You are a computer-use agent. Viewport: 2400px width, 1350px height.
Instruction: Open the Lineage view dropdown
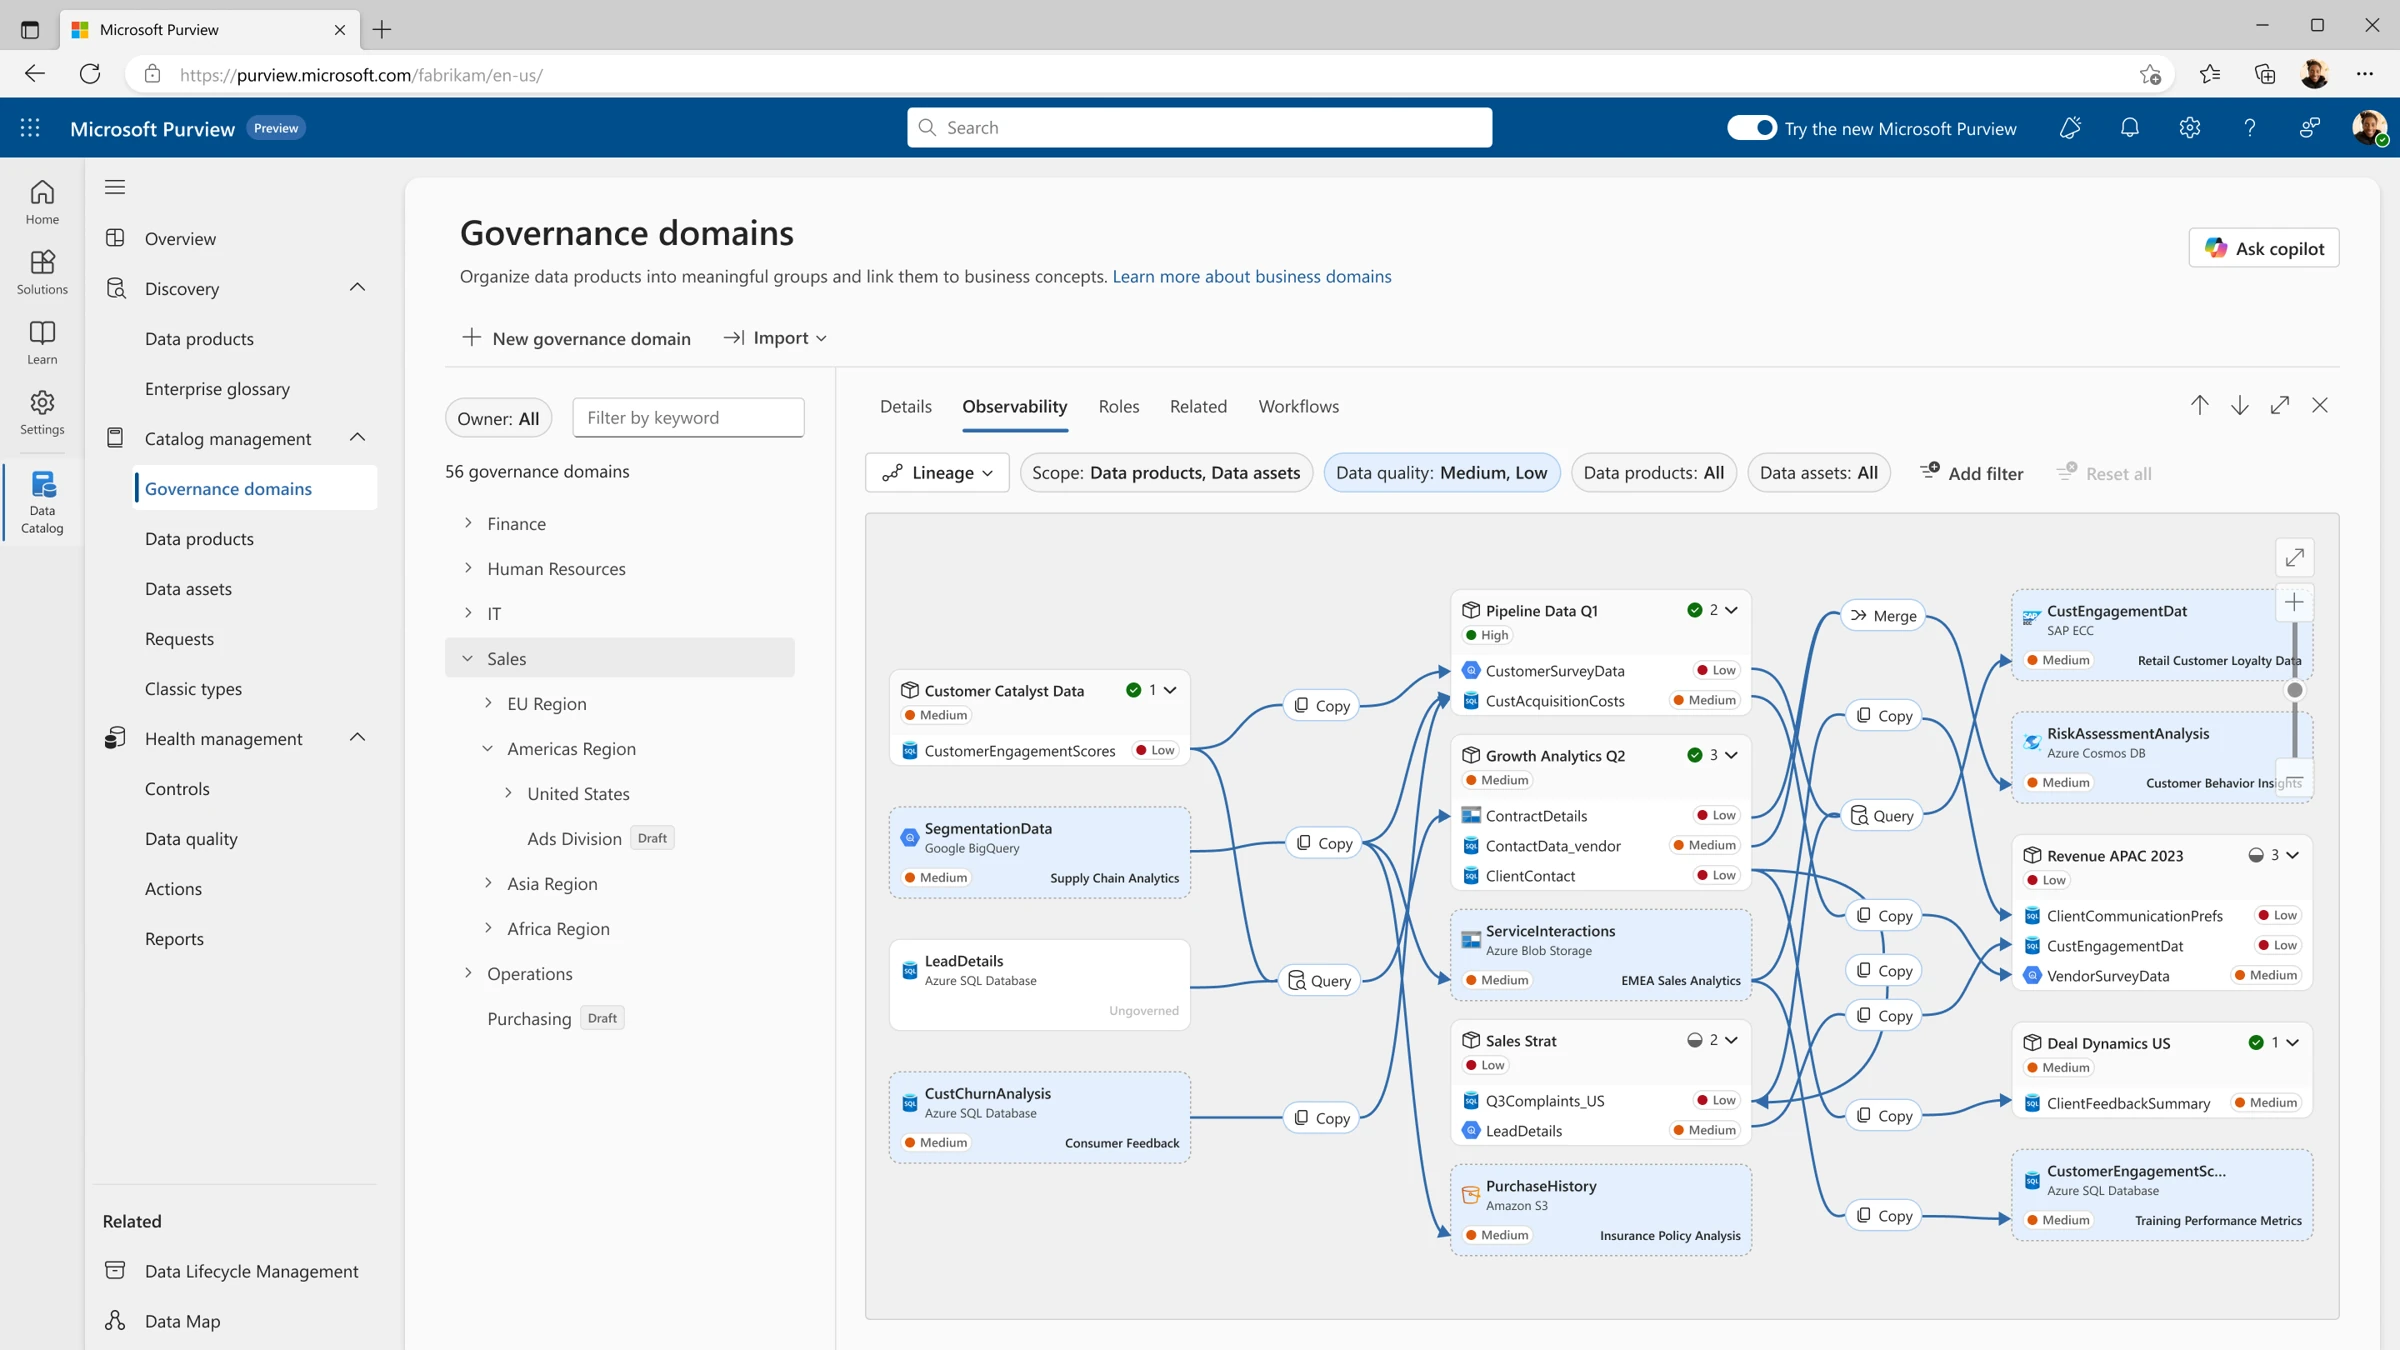pos(937,473)
